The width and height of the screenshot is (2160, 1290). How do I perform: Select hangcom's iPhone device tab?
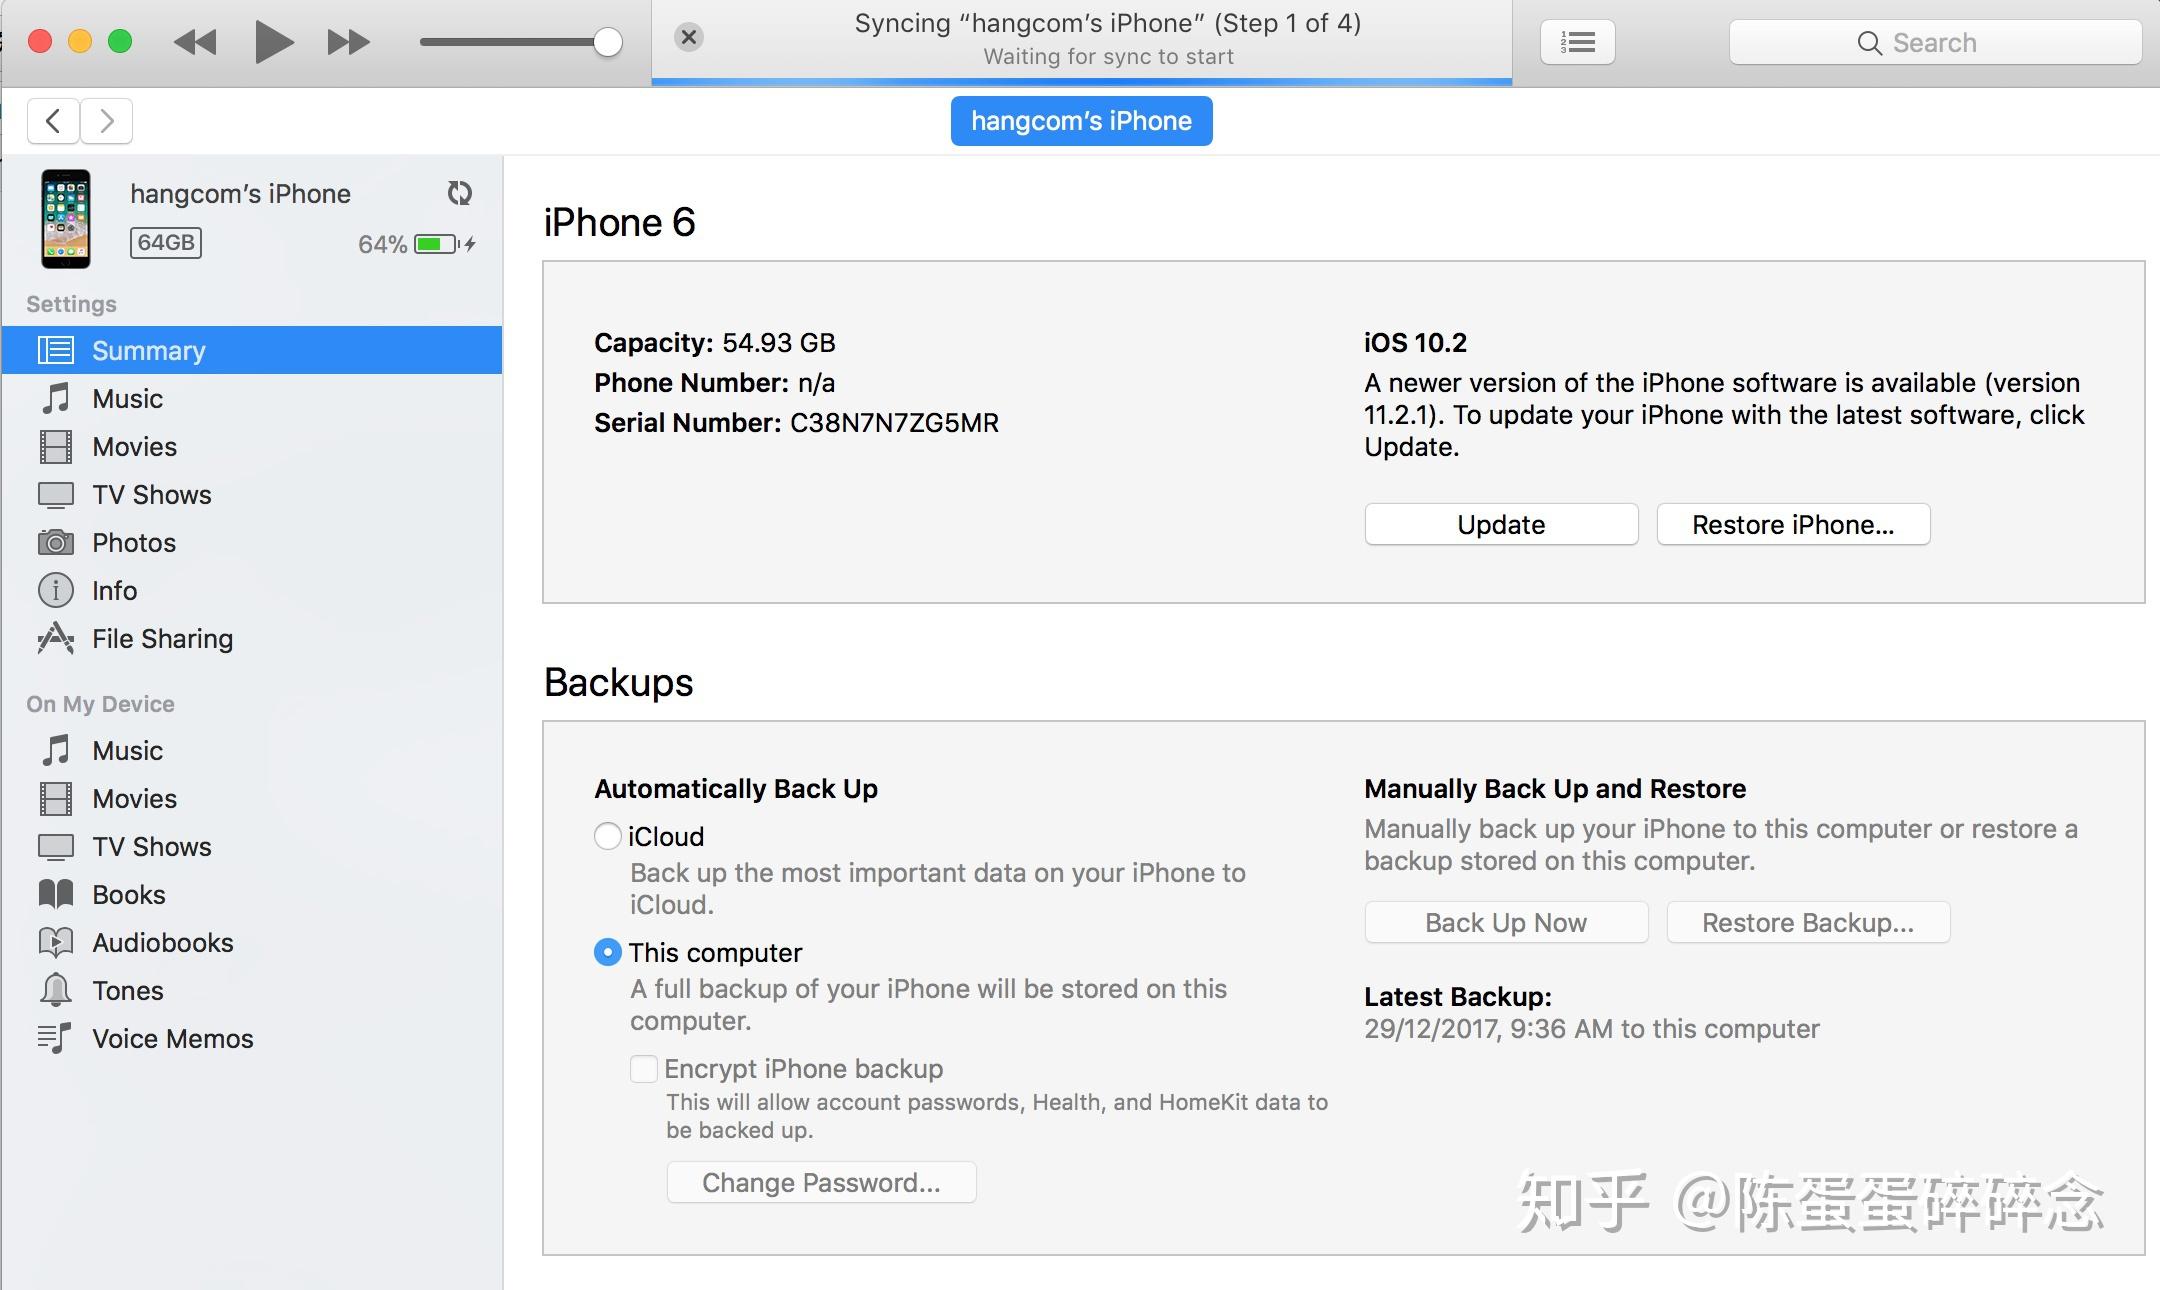pos(1081,121)
